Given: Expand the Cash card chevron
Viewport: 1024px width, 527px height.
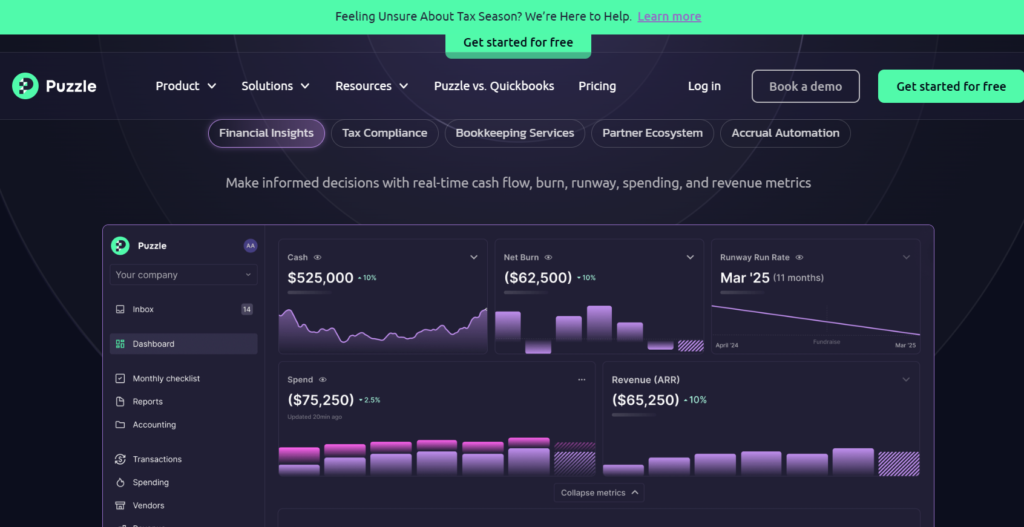Looking at the screenshot, I should [474, 257].
